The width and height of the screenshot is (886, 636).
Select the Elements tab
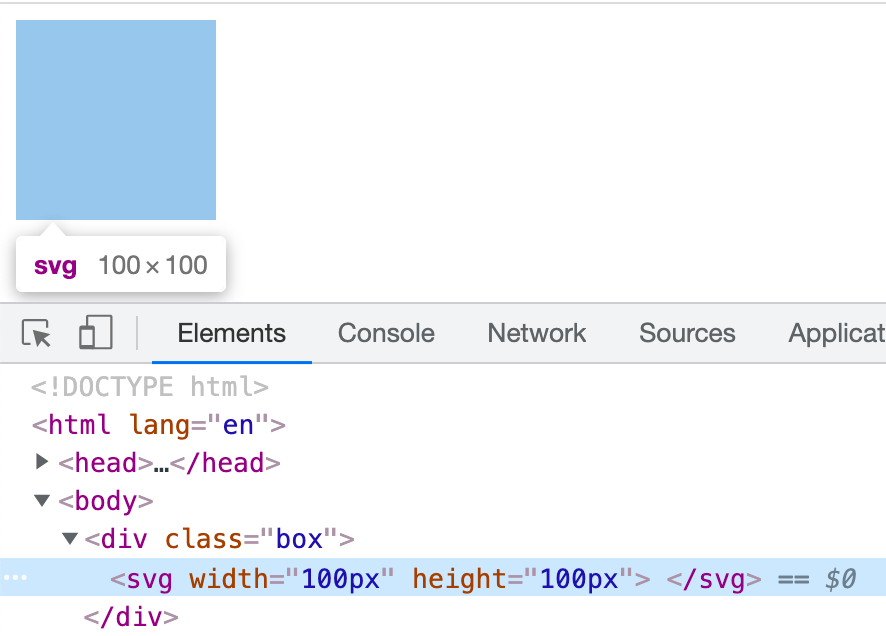tap(232, 333)
